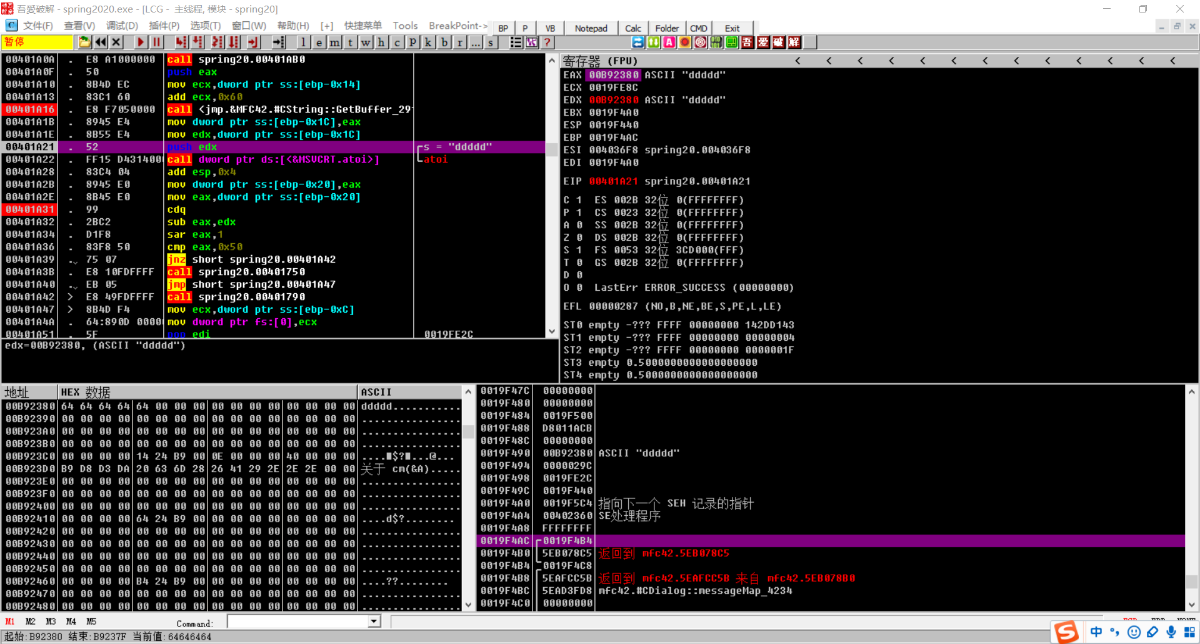Open the 插件(P) menu
Image resolution: width=1200 pixels, height=644 pixels.
pos(164,26)
